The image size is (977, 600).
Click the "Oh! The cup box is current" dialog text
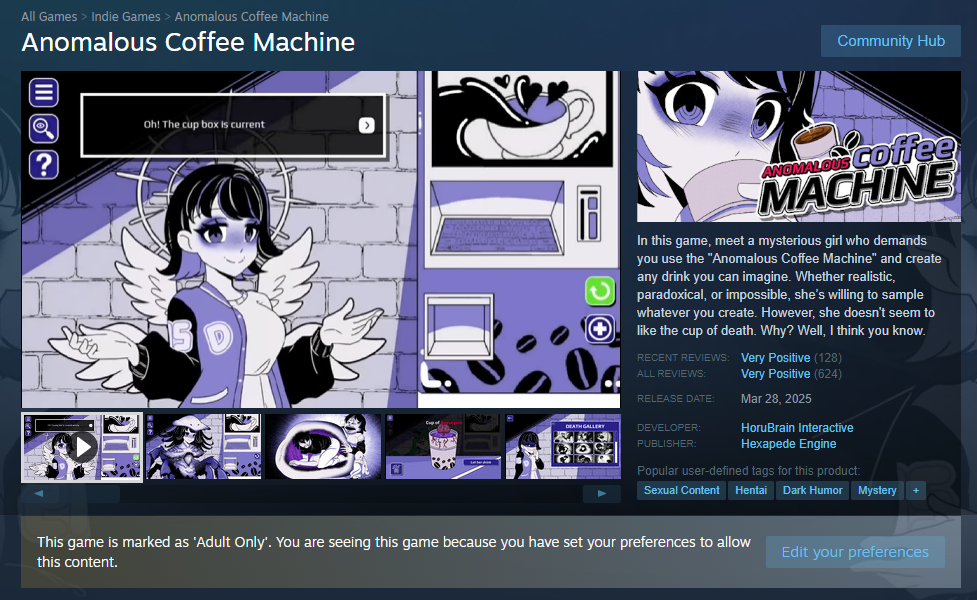click(204, 125)
